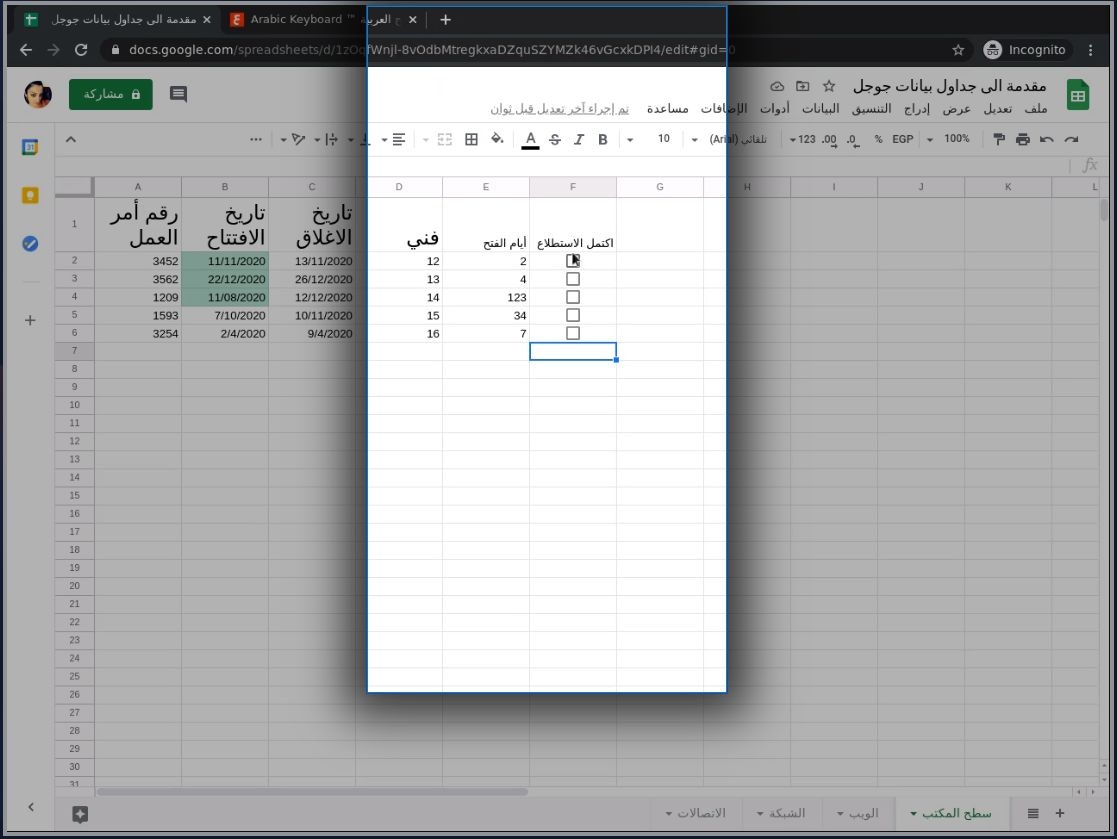Open Google Keep in the side panel
The height and width of the screenshot is (839, 1117).
pyautogui.click(x=30, y=195)
